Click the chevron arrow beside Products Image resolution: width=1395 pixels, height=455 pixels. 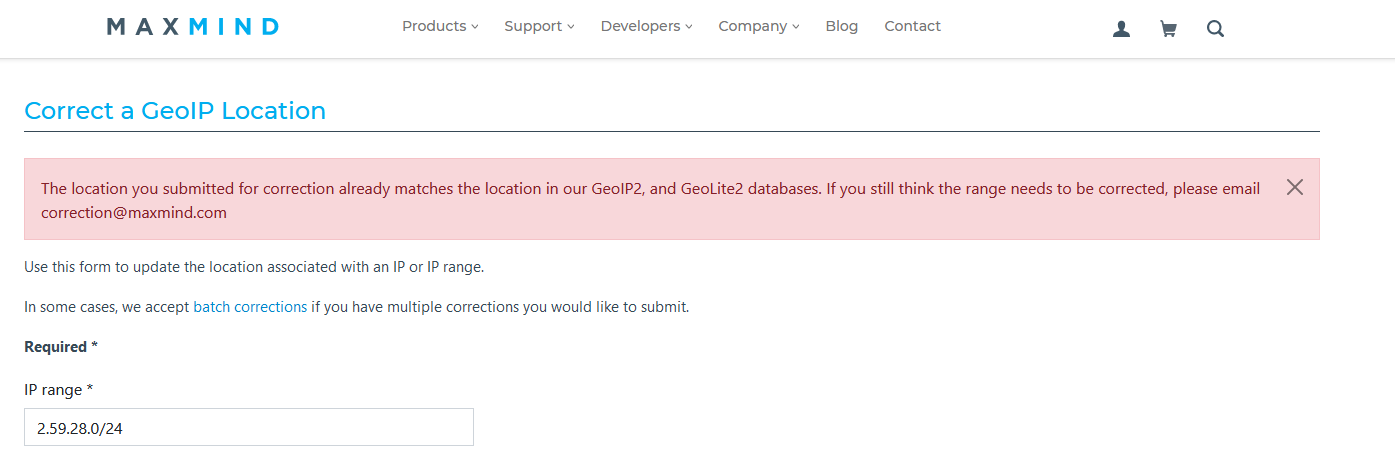[475, 27]
